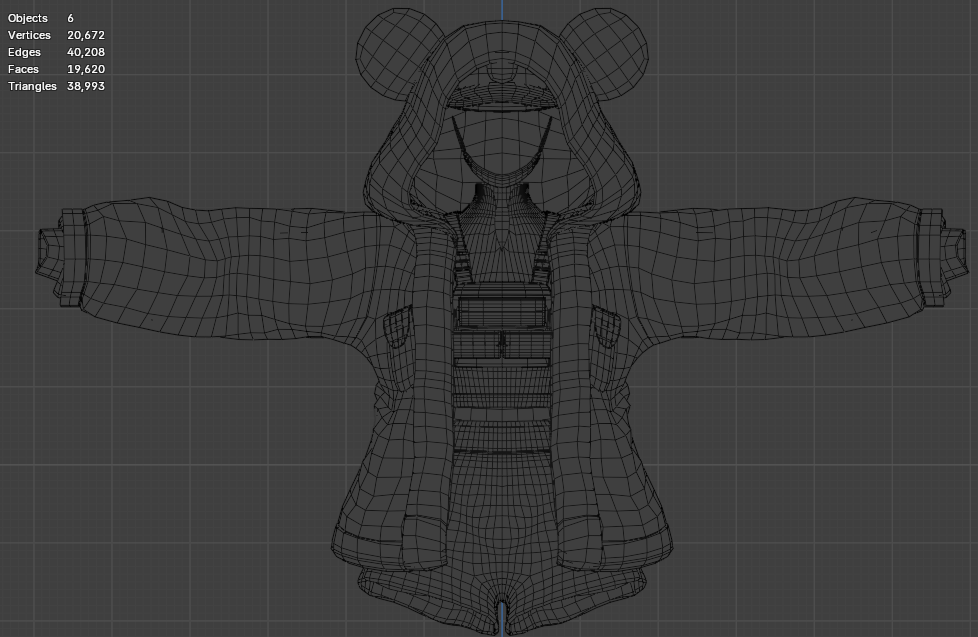
Task: Click the triangle count "38,993"
Action: click(85, 86)
